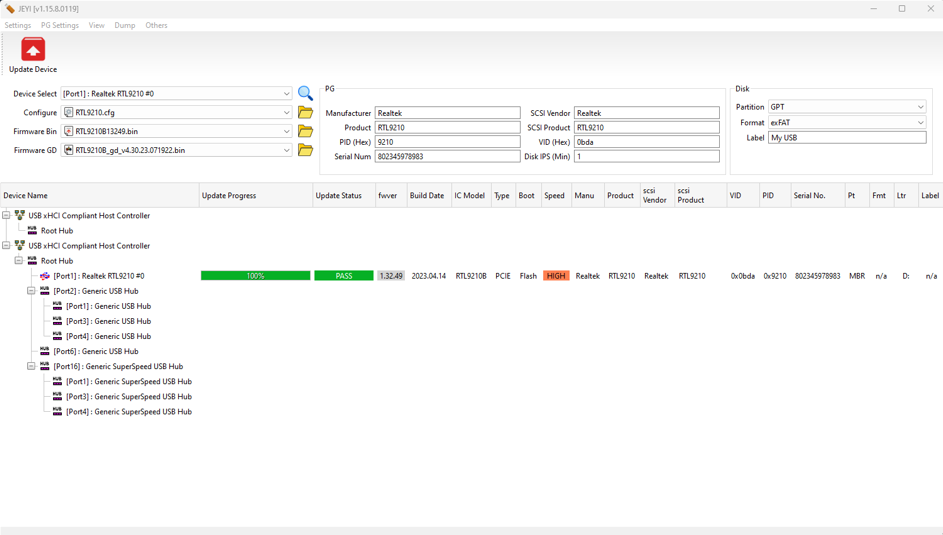Click the Port6 Generic USB Hub icon

(x=45, y=351)
